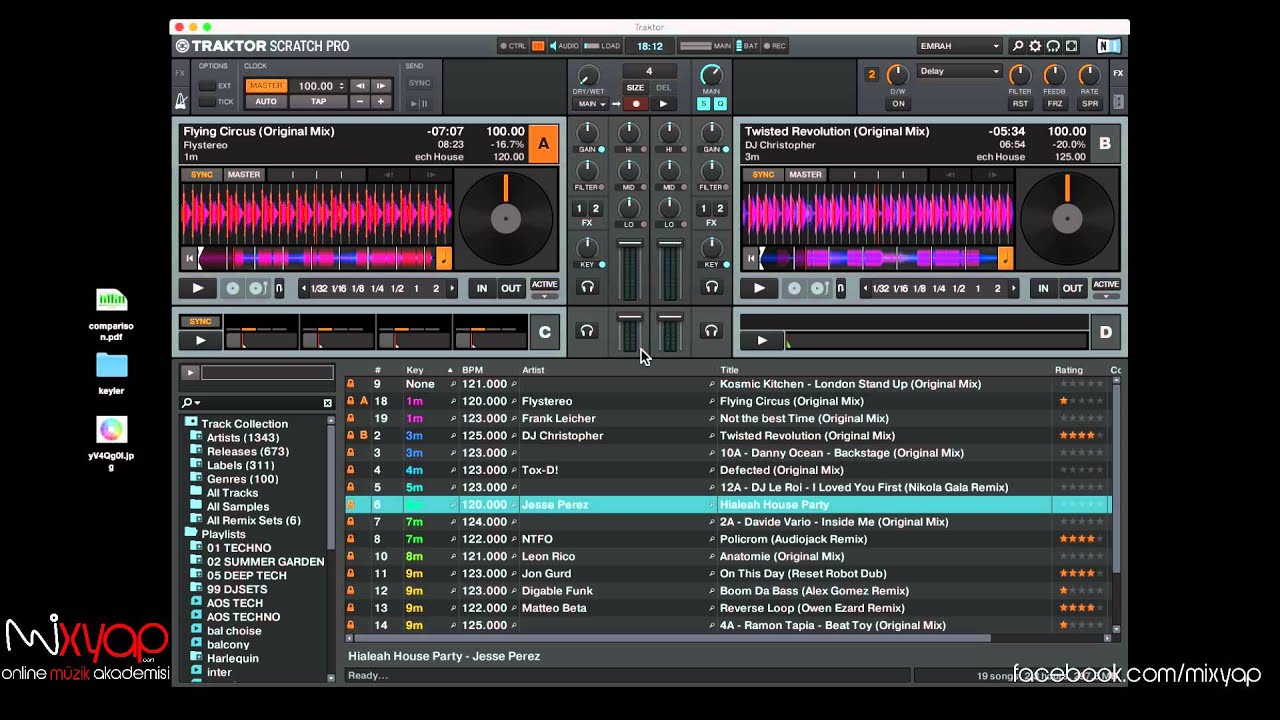Click headphone cue icon for deck B

click(711, 287)
